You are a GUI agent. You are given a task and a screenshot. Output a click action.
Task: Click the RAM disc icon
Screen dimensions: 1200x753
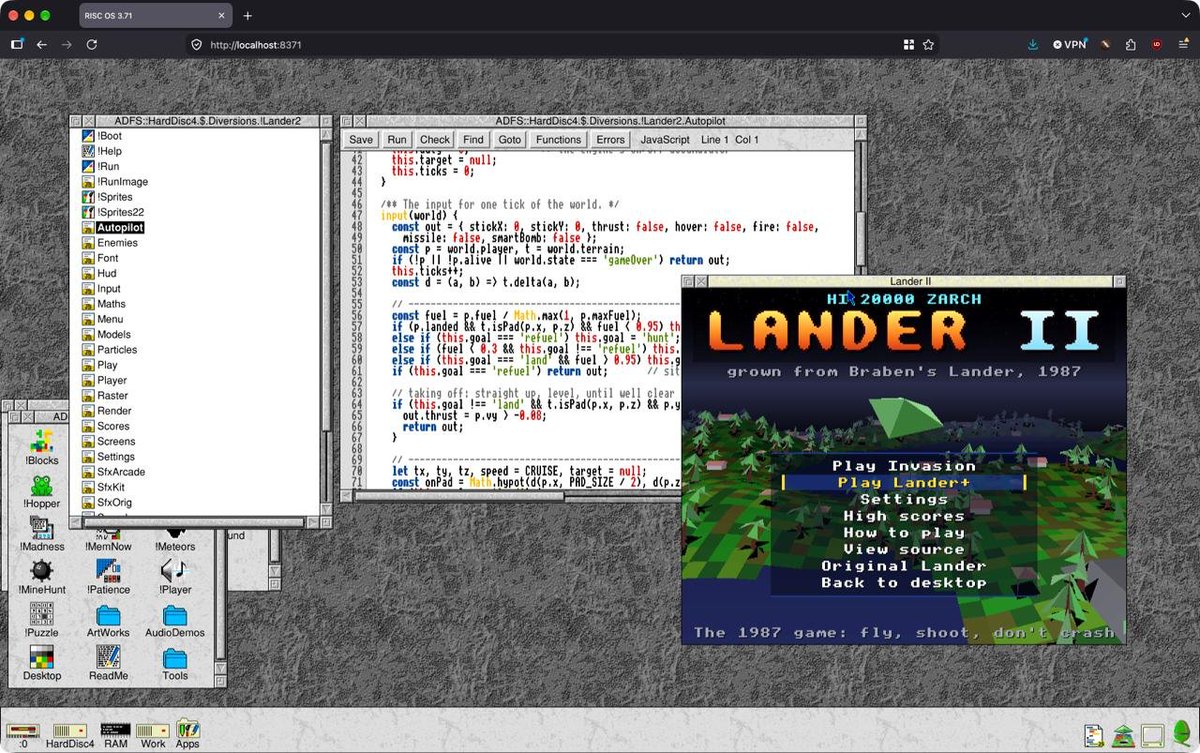(116, 735)
